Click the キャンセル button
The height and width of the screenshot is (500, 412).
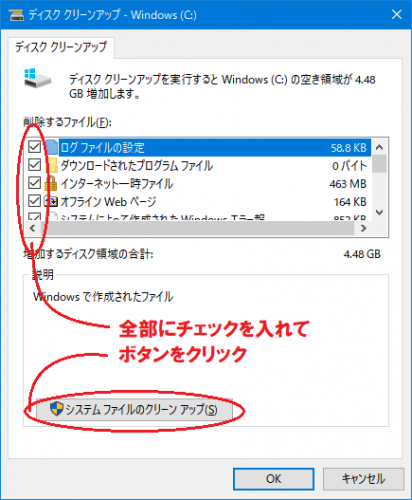point(363,479)
